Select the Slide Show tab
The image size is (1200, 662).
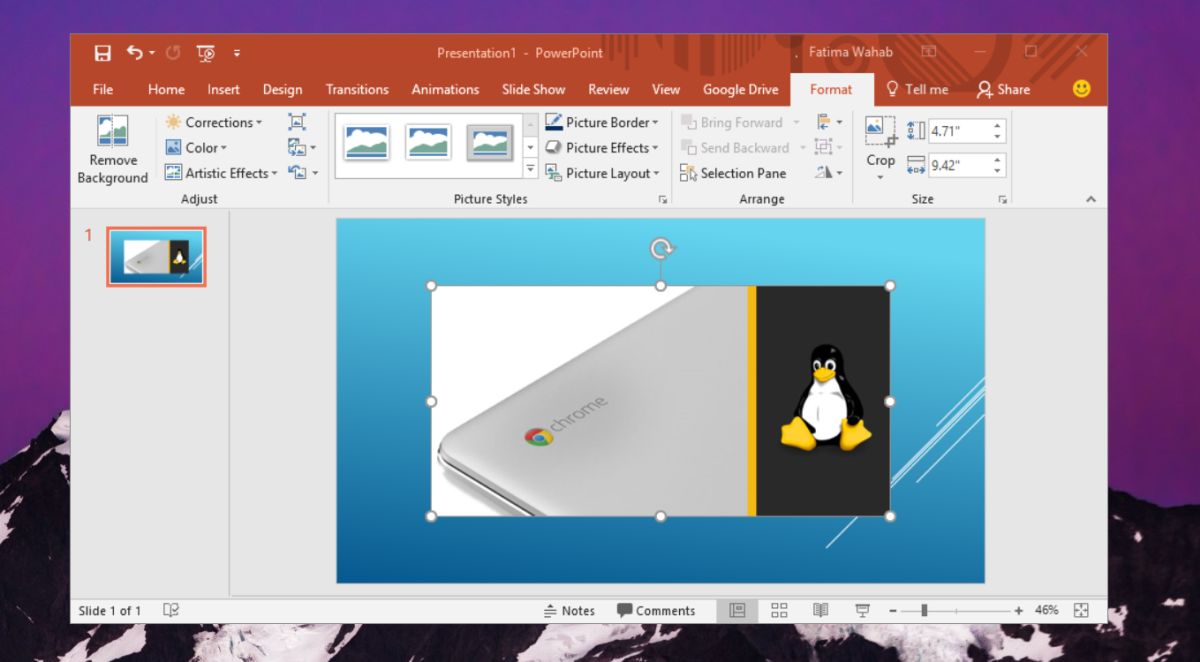[533, 89]
